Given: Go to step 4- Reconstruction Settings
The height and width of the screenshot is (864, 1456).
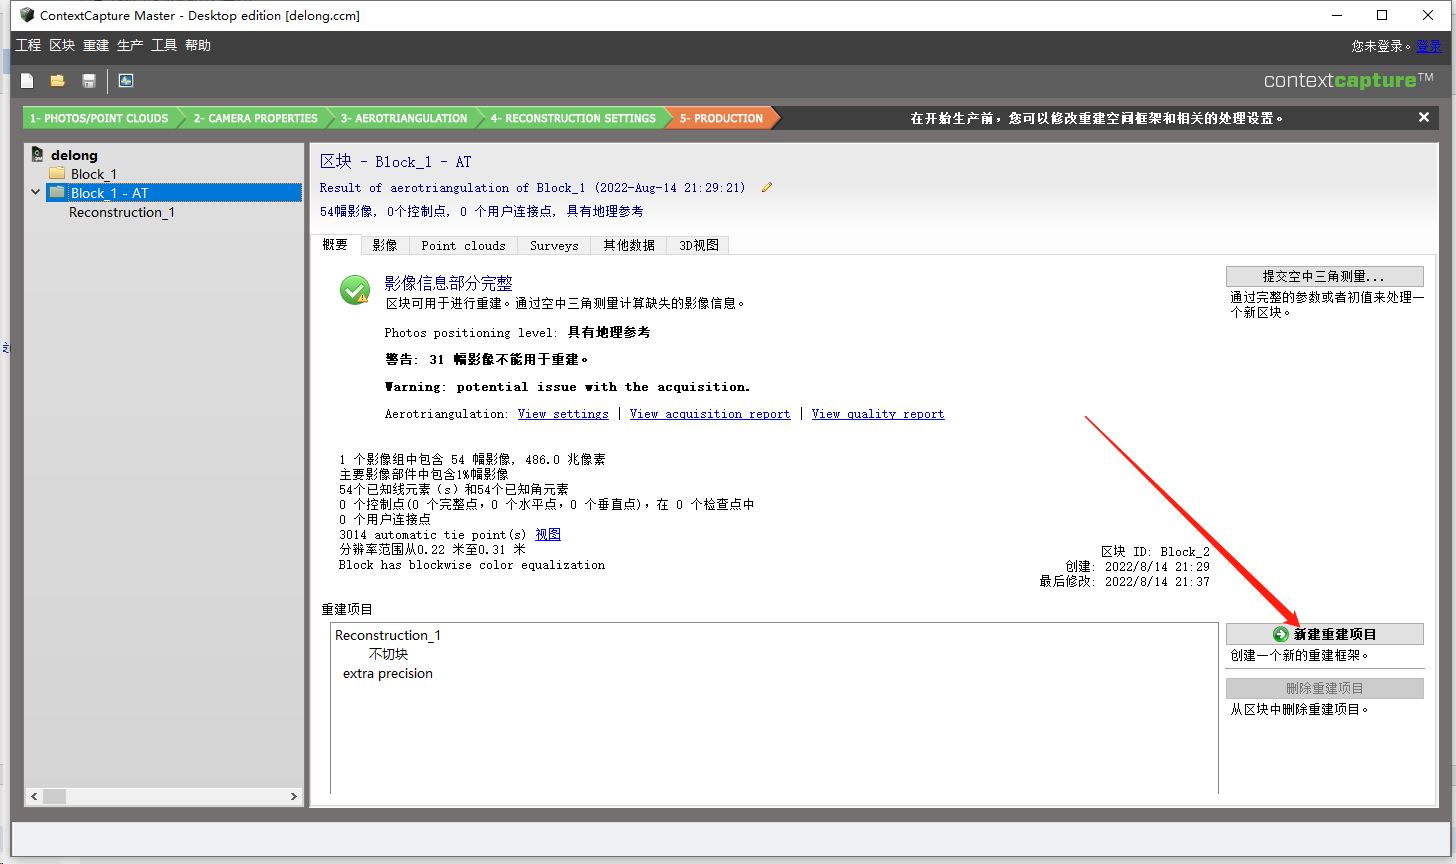Looking at the screenshot, I should click(x=573, y=118).
